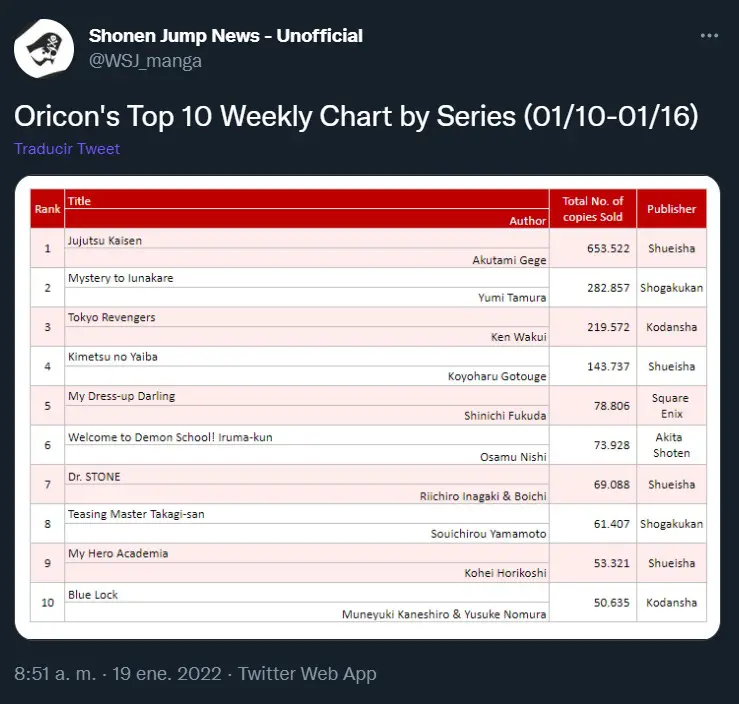Open the Shonen Jump News - Unofficial profile name
The image size is (739, 704).
[226, 36]
